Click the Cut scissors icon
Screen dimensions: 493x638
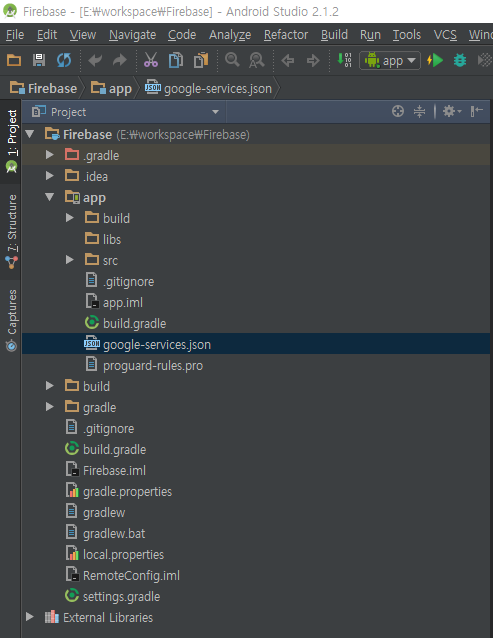pos(151,60)
